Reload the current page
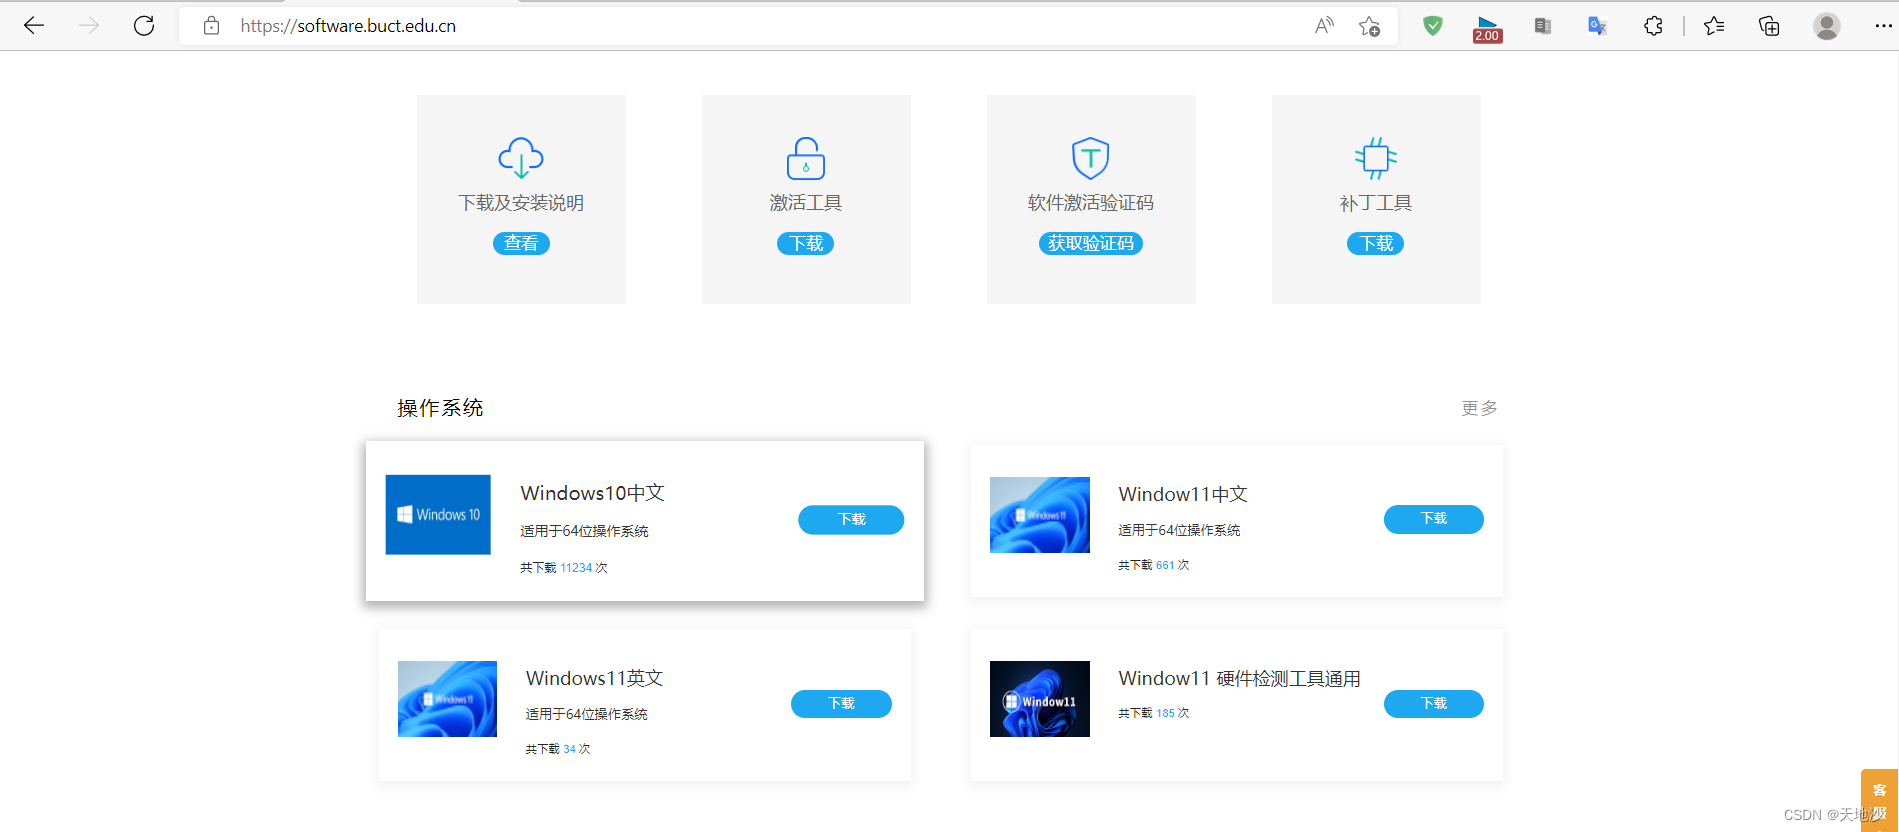The image size is (1899, 832). pos(144,26)
